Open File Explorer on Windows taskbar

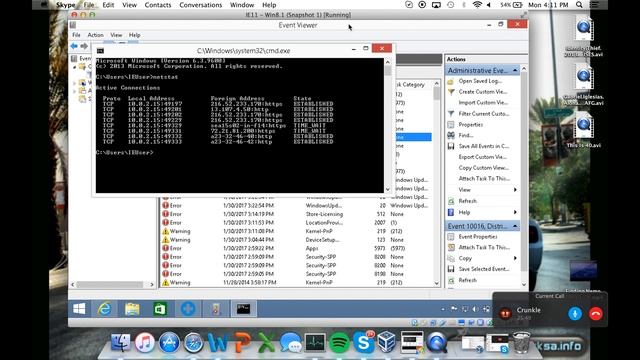click(x=132, y=309)
